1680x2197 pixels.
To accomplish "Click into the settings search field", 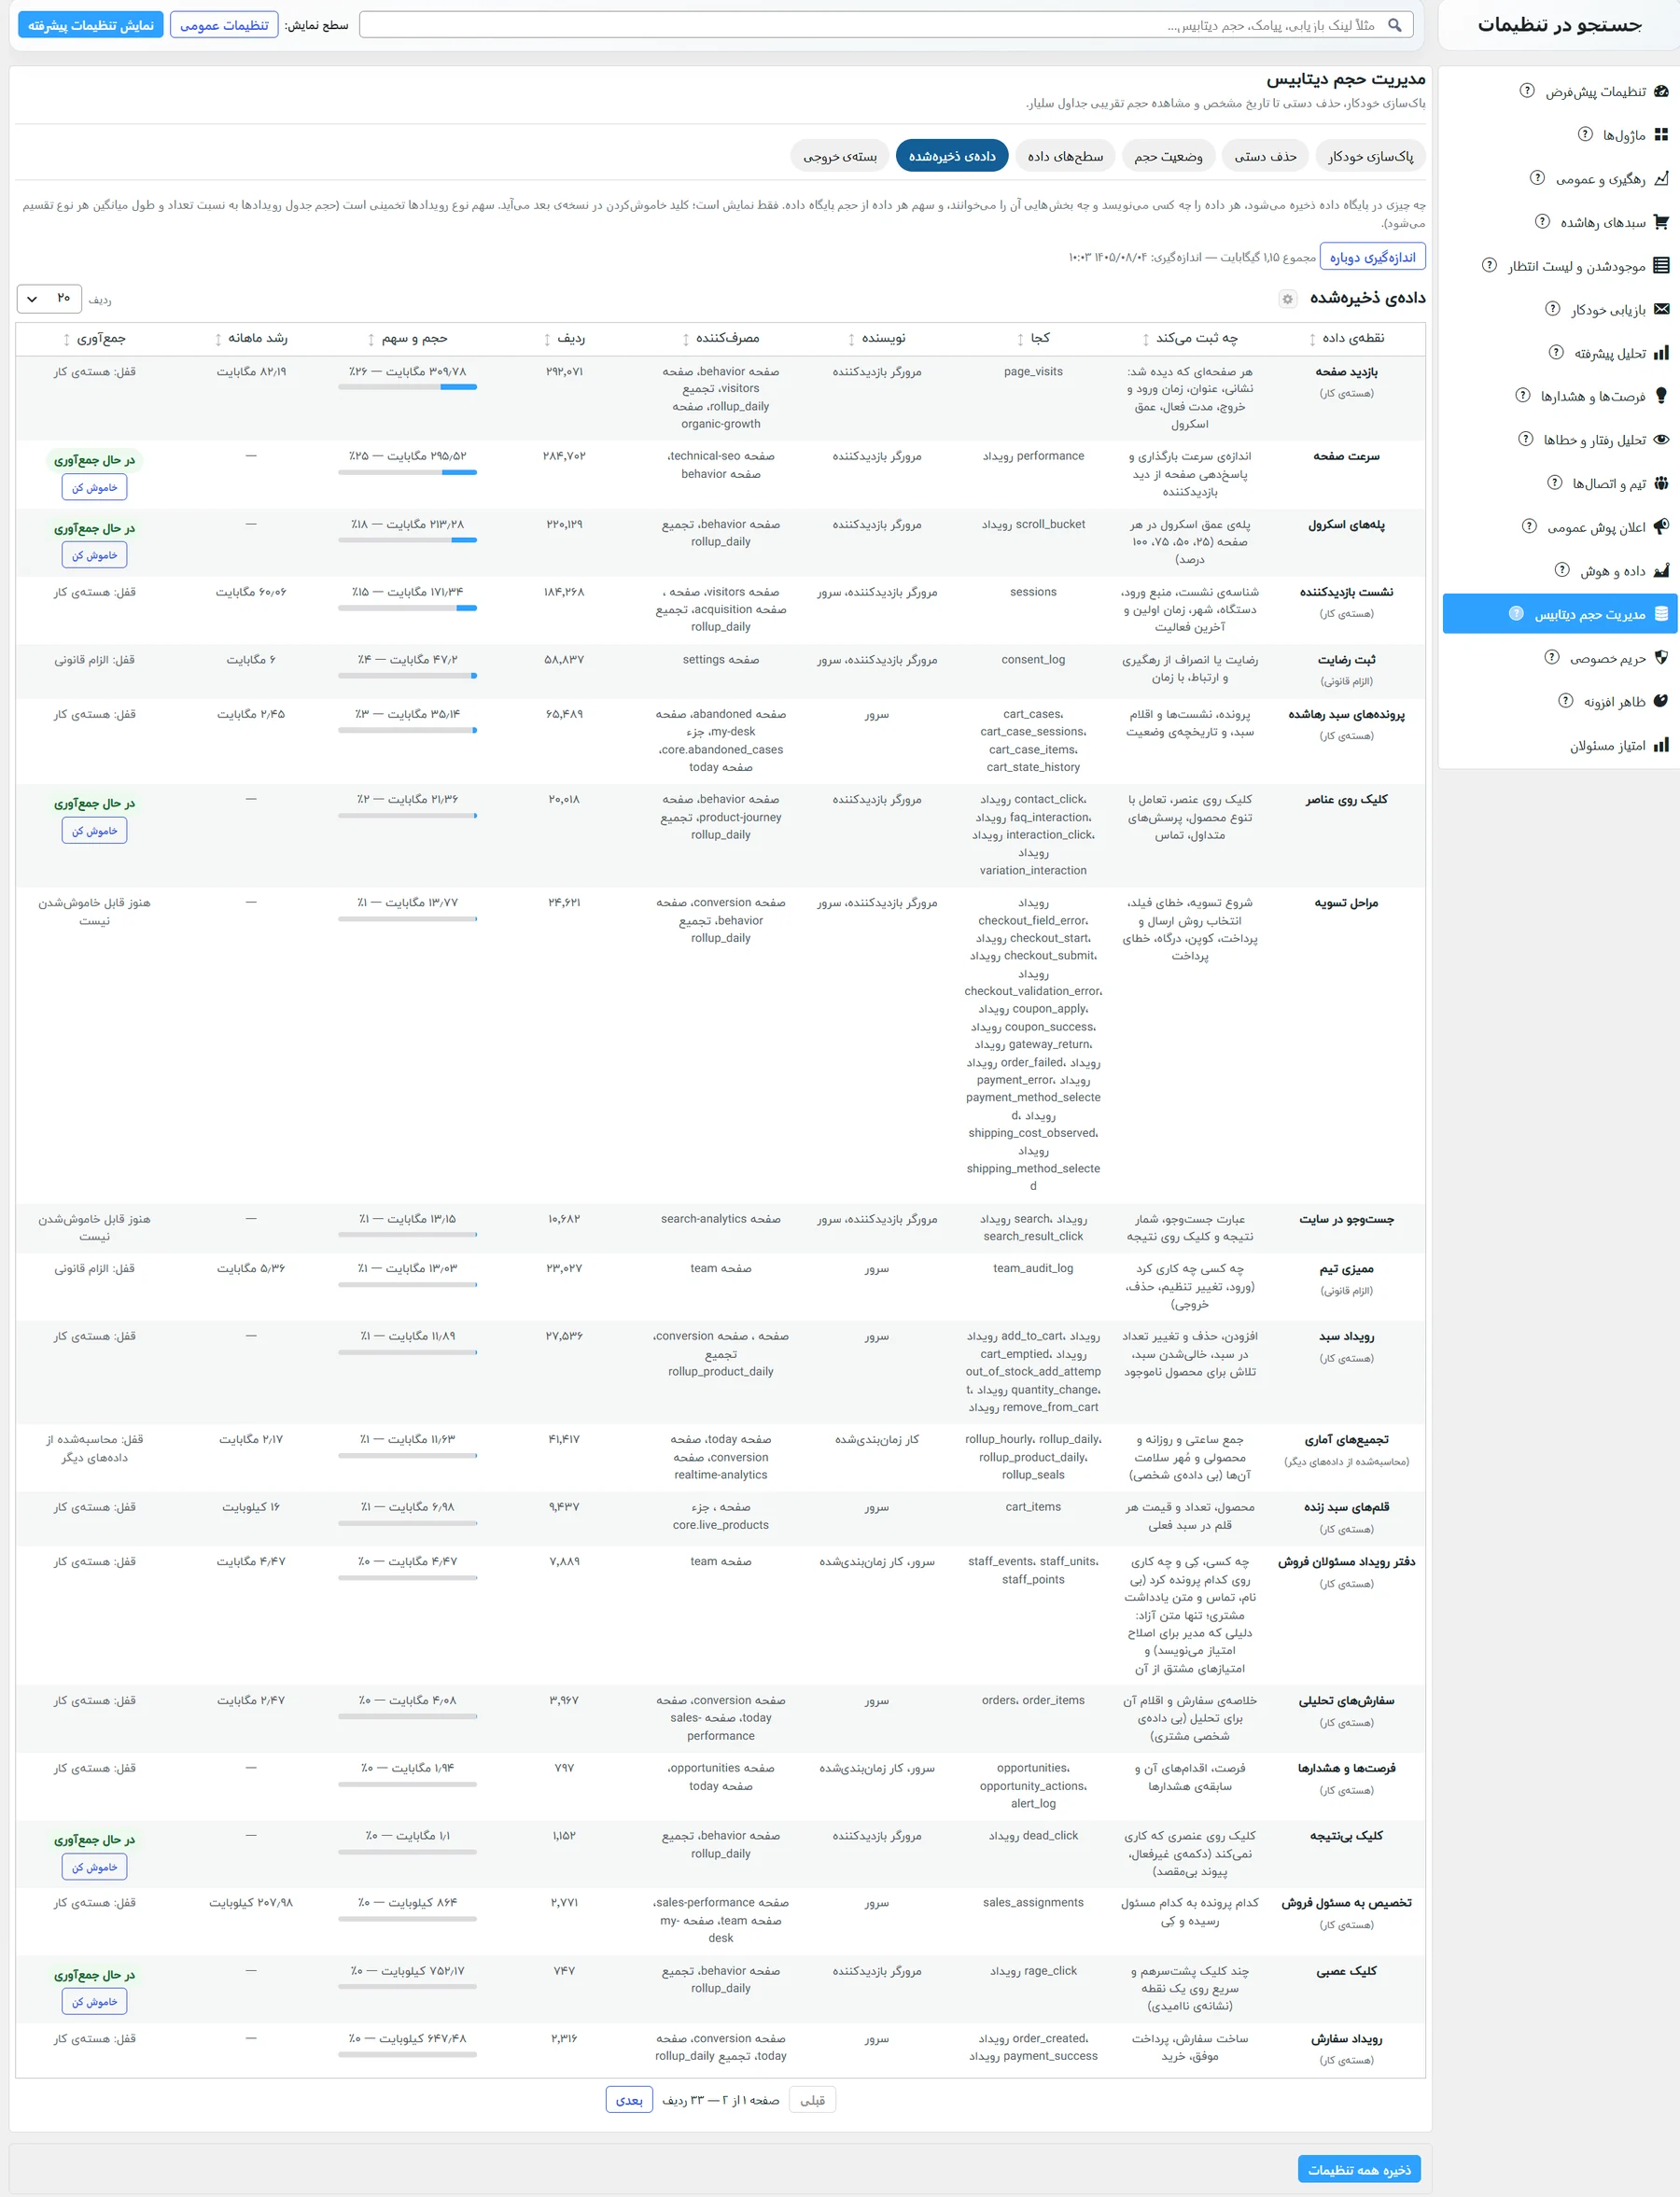I will 886,25.
